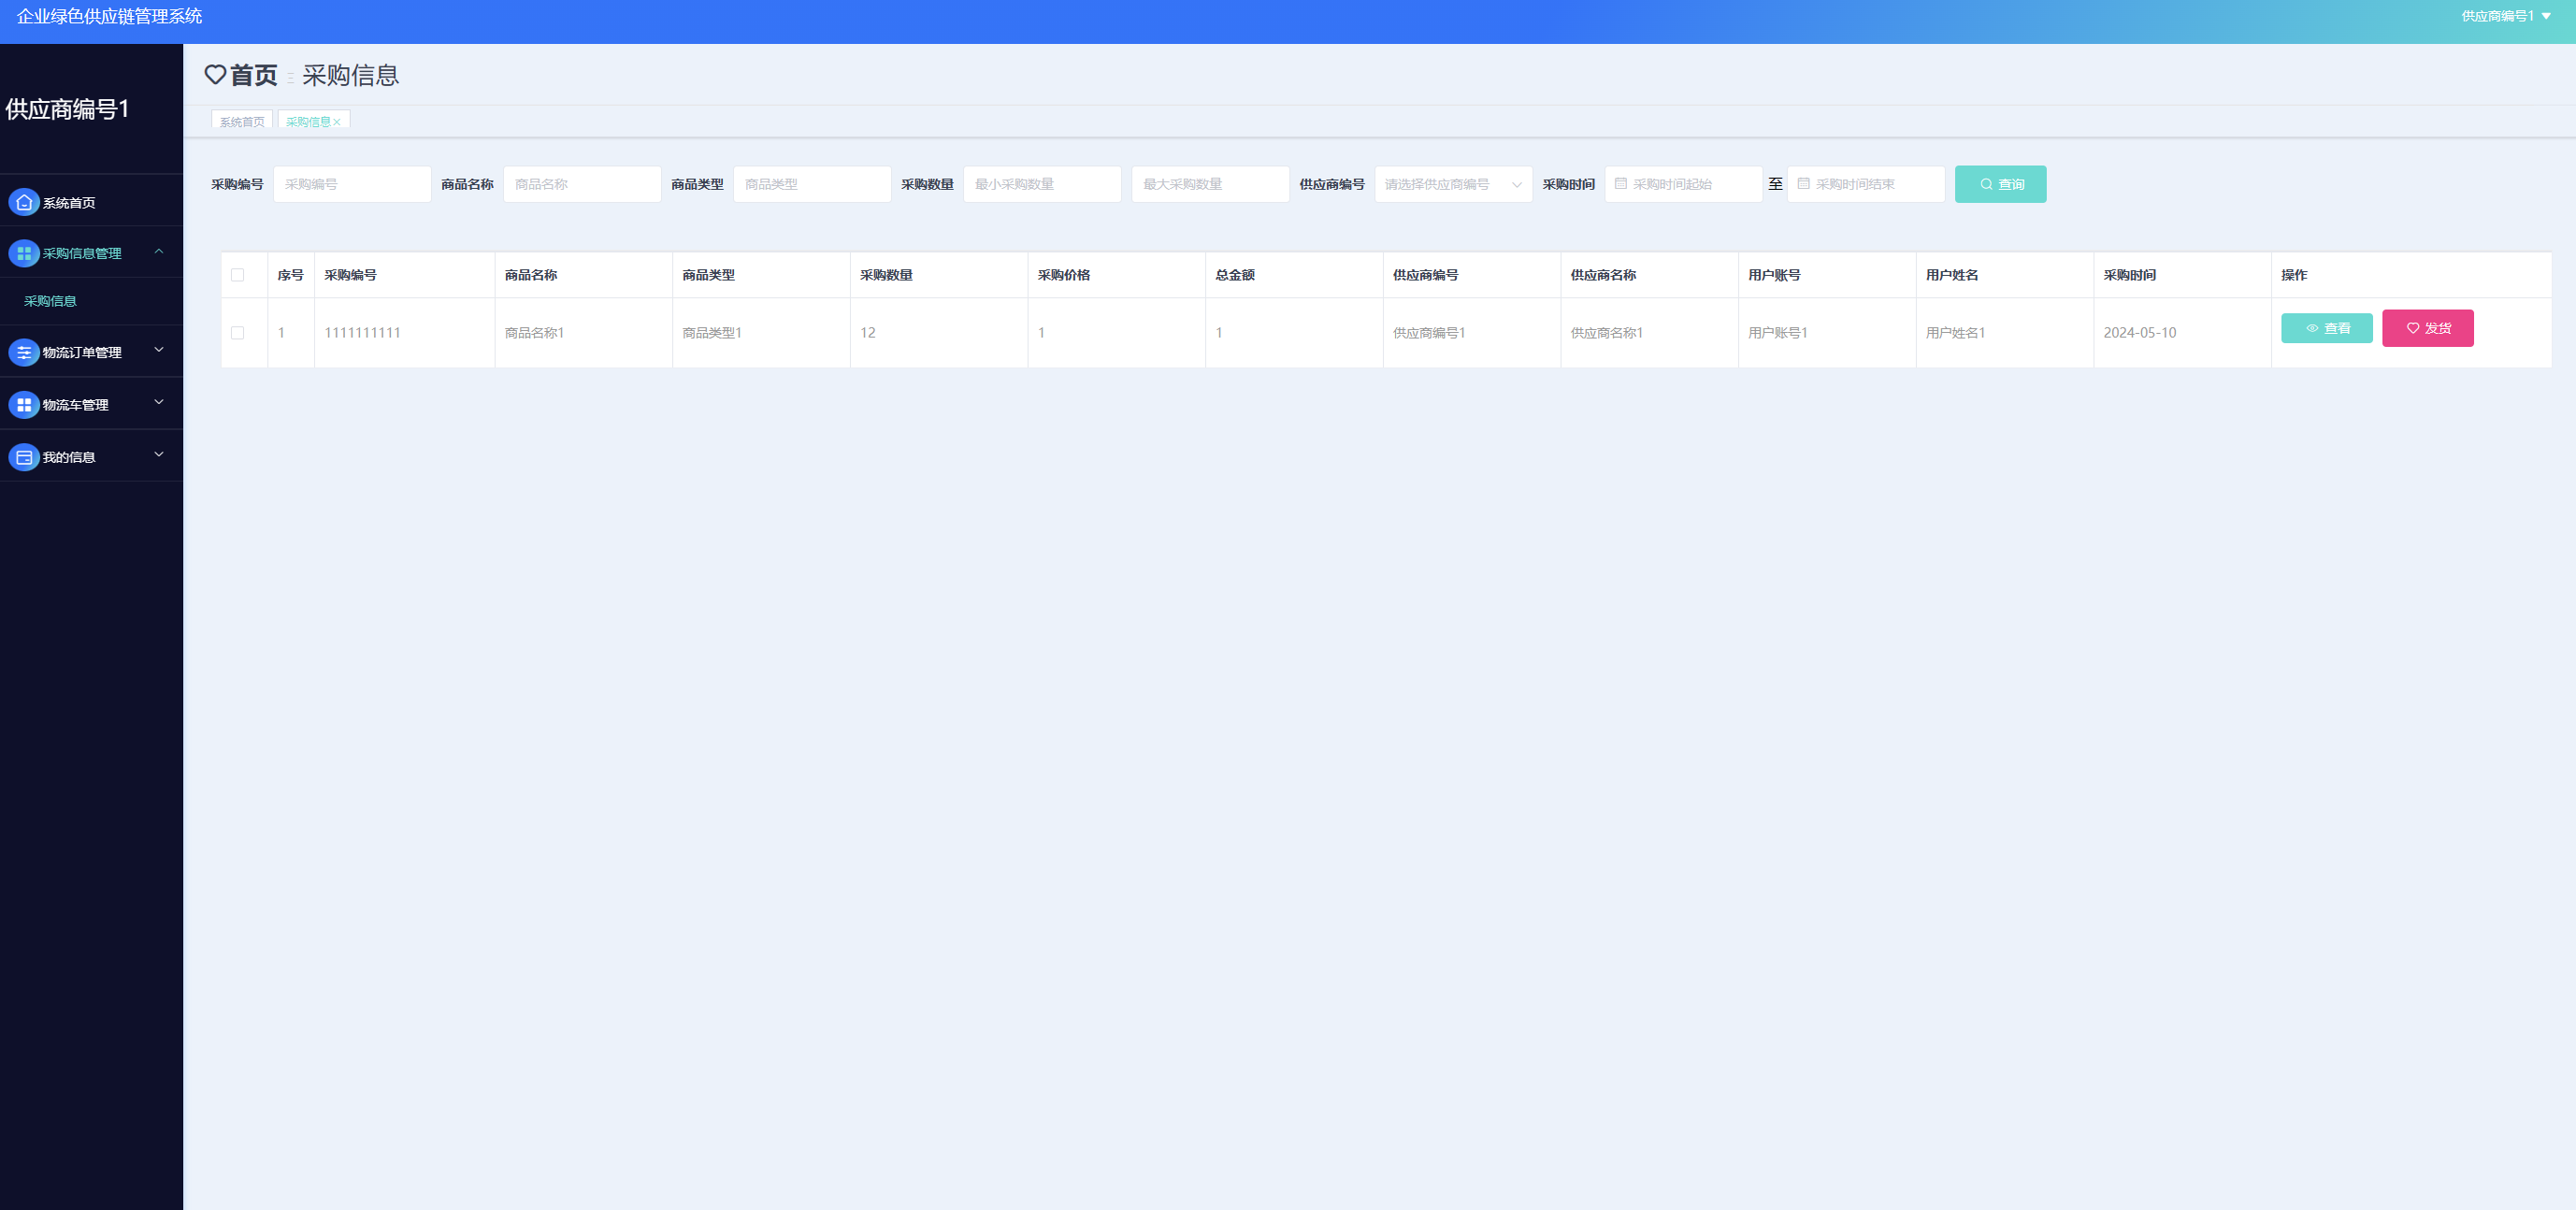Image resolution: width=2576 pixels, height=1210 pixels.
Task: Select the 采购信息 submenu item
Action: tap(50, 301)
